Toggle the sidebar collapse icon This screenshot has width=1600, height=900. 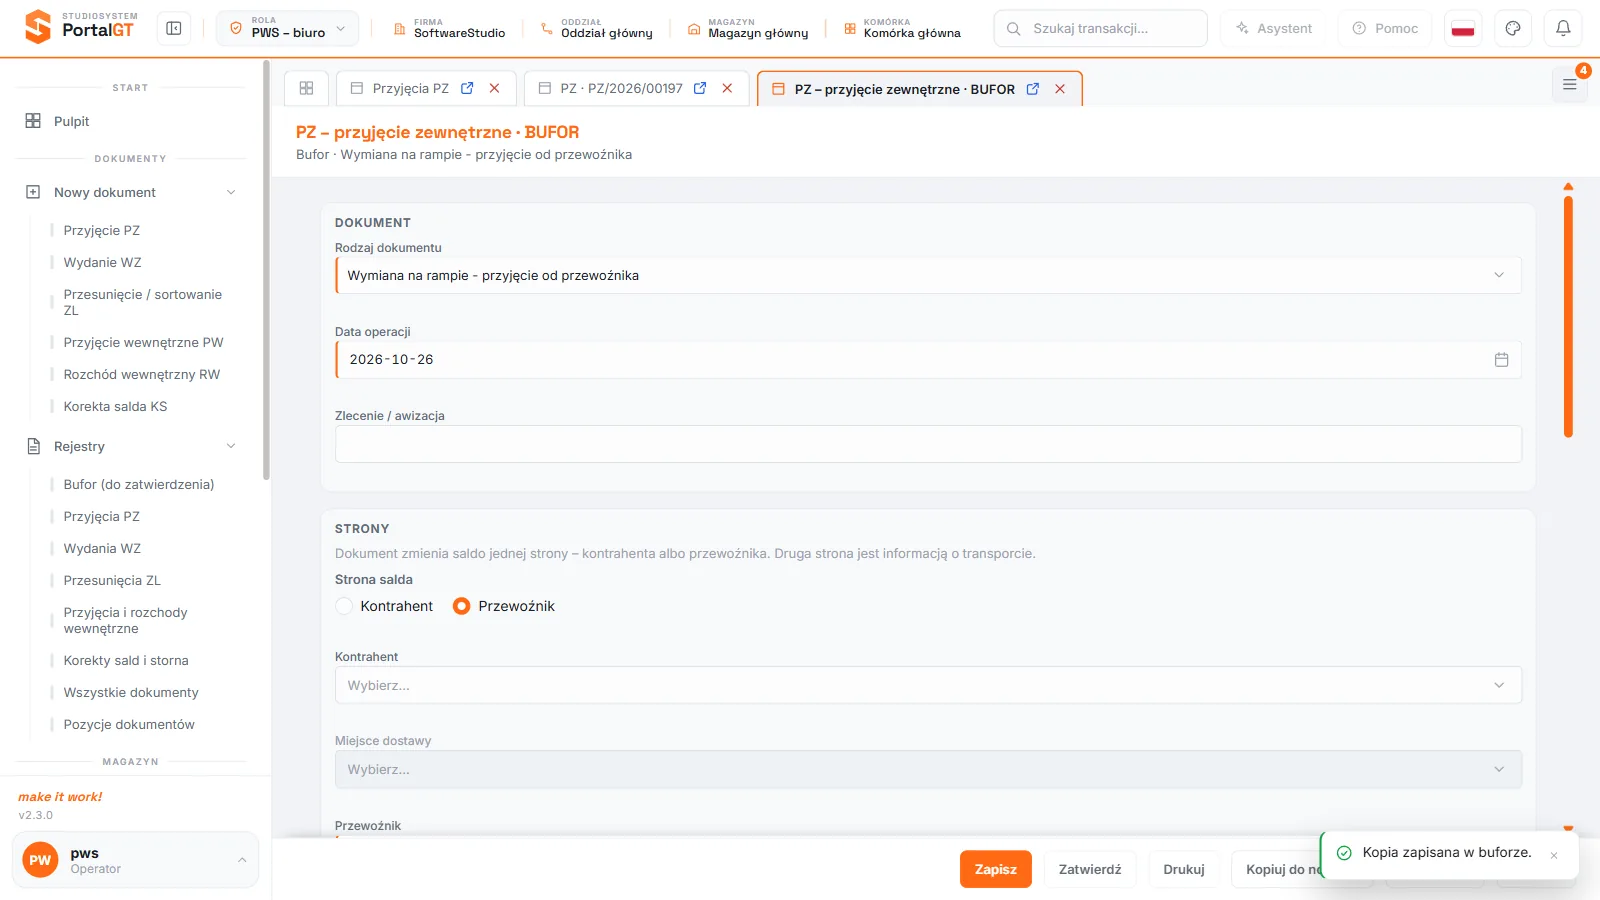pos(174,28)
